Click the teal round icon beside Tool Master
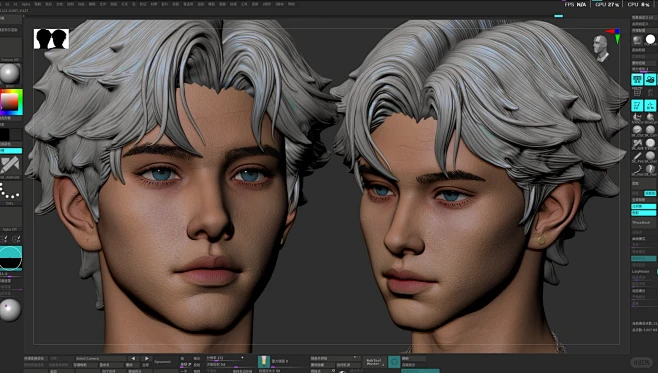This screenshot has width=658, height=373. pos(394,361)
